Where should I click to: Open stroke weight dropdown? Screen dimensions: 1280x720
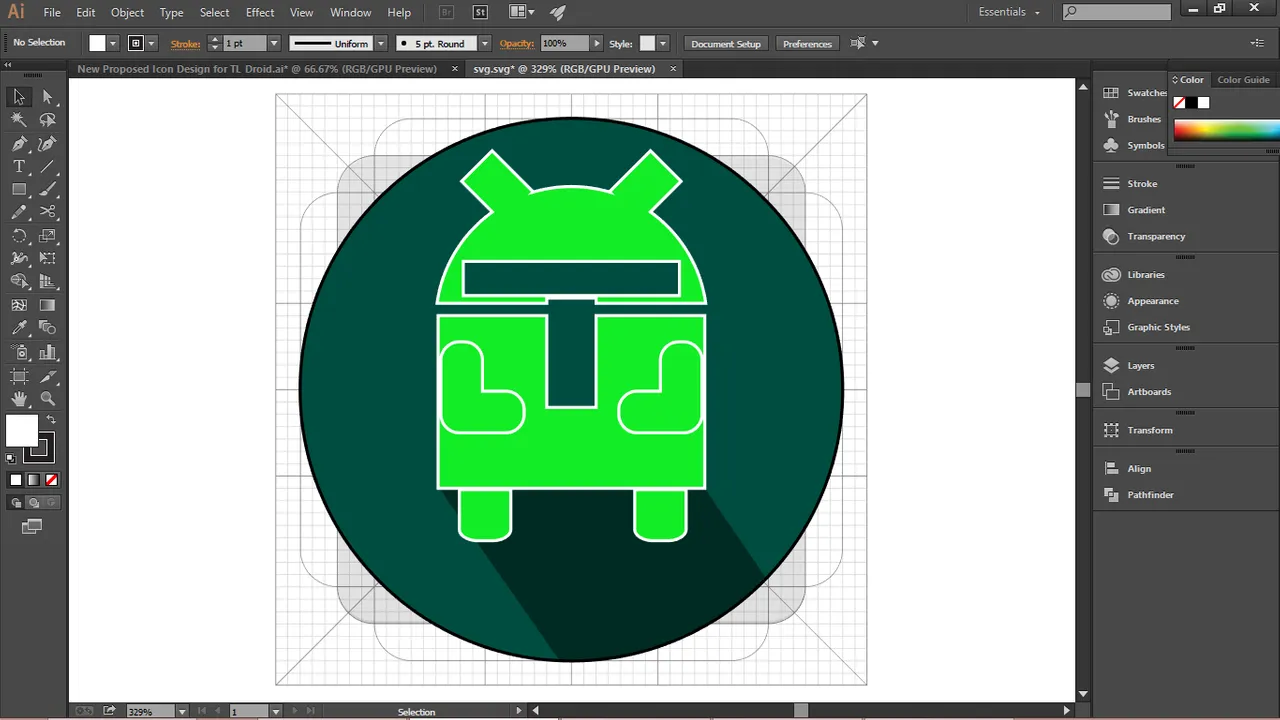tap(273, 43)
